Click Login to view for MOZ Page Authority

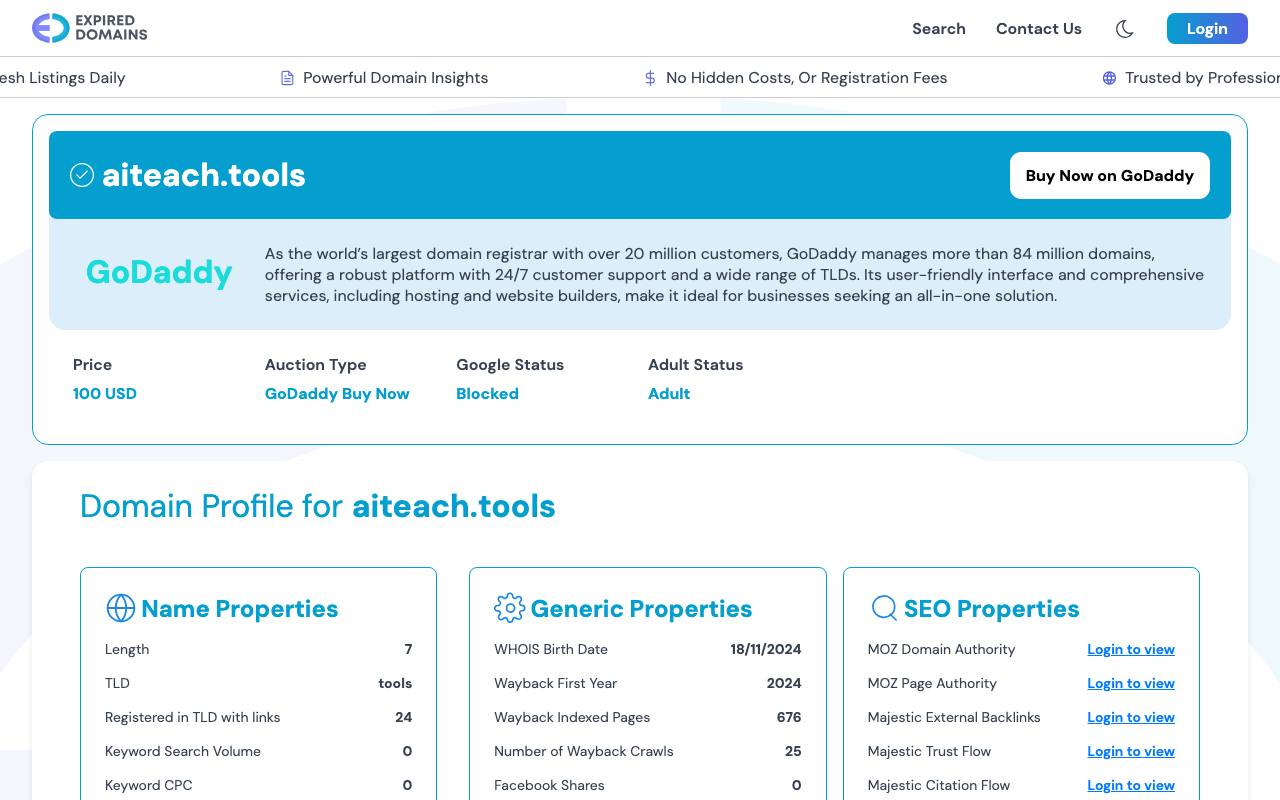(1131, 683)
